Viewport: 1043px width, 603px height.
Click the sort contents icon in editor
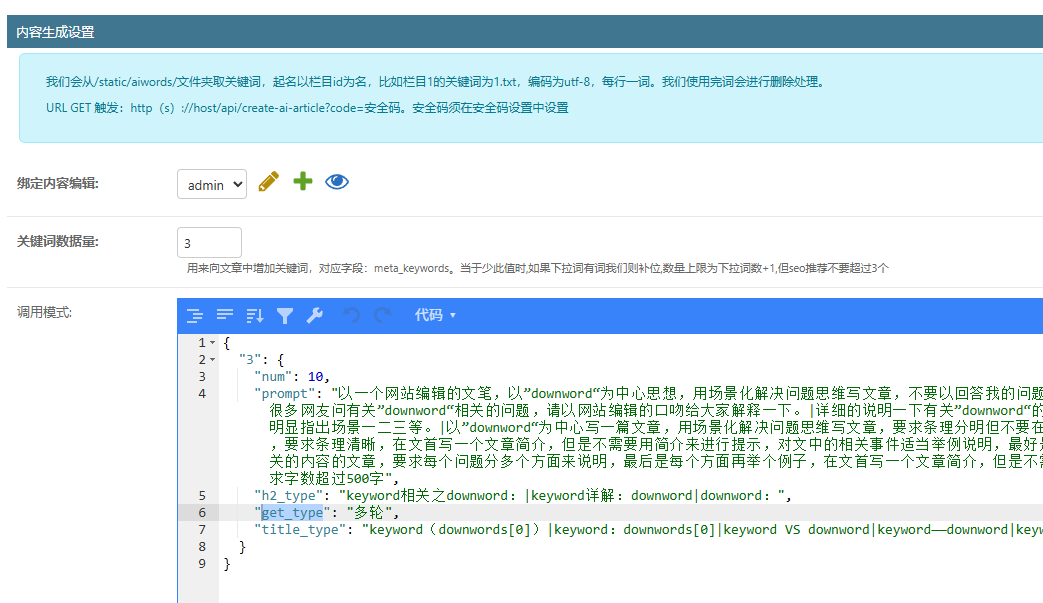click(x=255, y=315)
